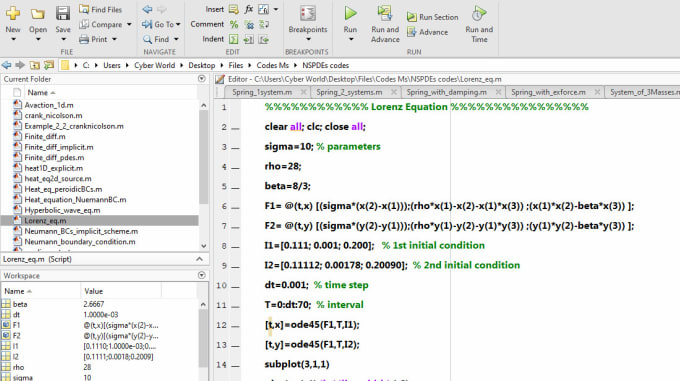This screenshot has width=680, height=381.
Task: Set breakpoint dash on line 12
Action: coord(235,326)
